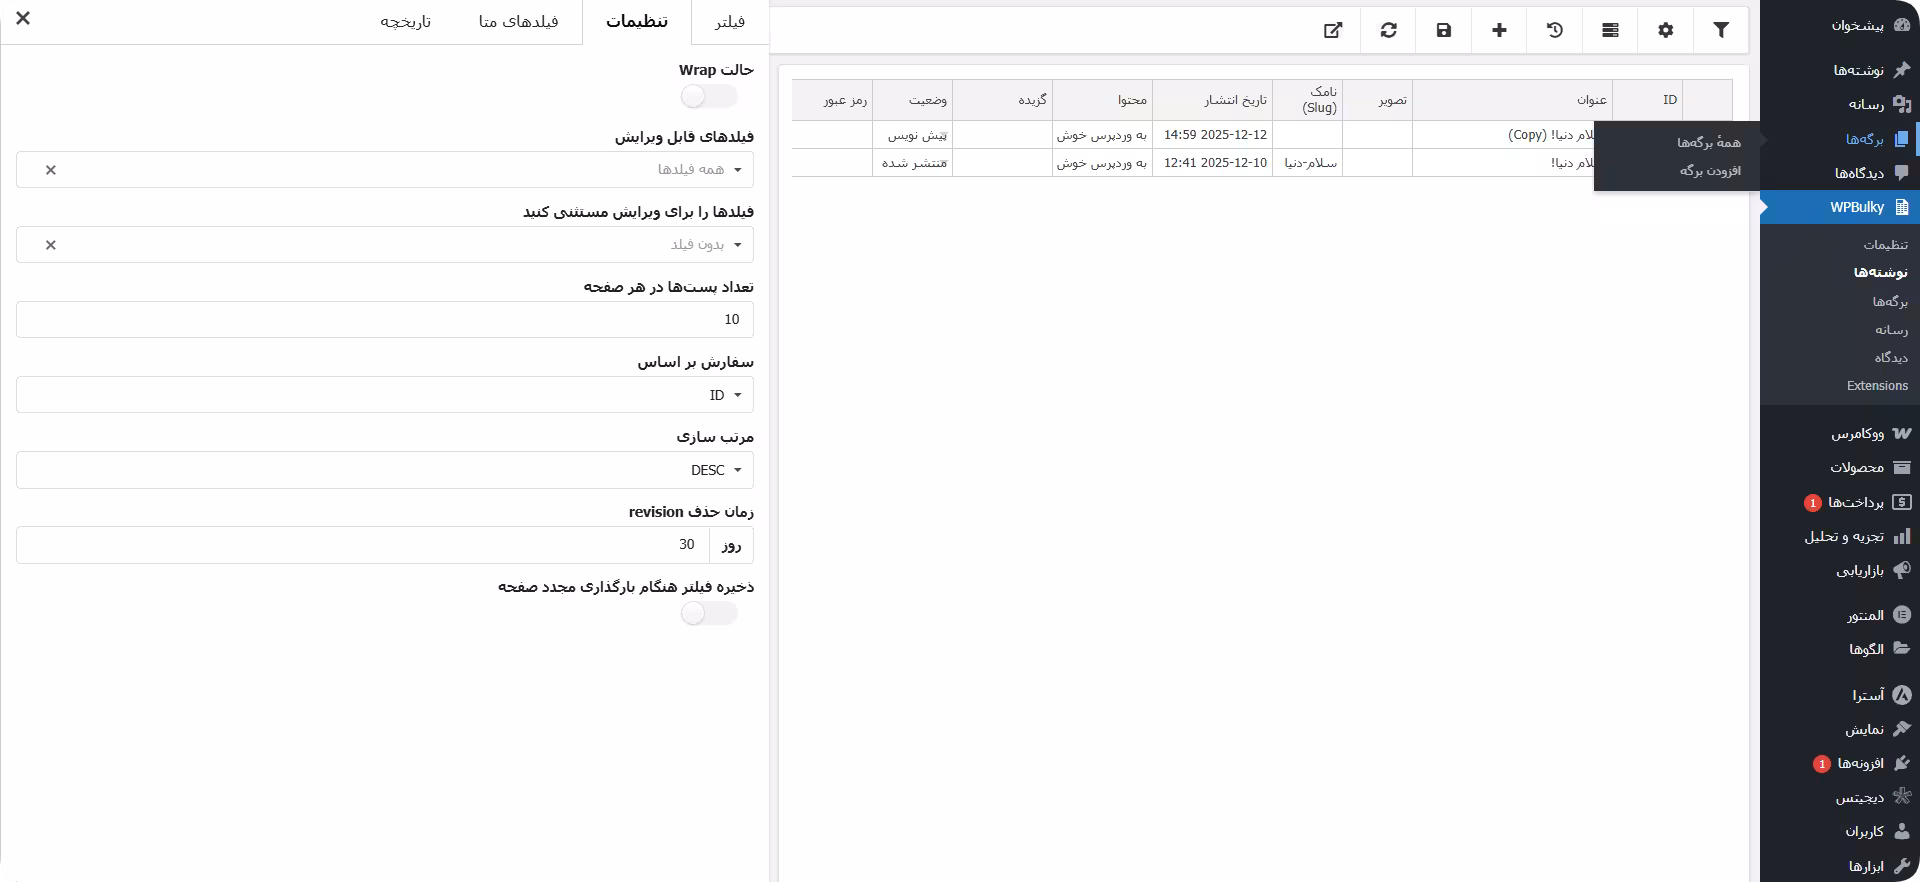1920x882 pixels.
Task: Switch to the تاریخچه tab
Action: [405, 22]
